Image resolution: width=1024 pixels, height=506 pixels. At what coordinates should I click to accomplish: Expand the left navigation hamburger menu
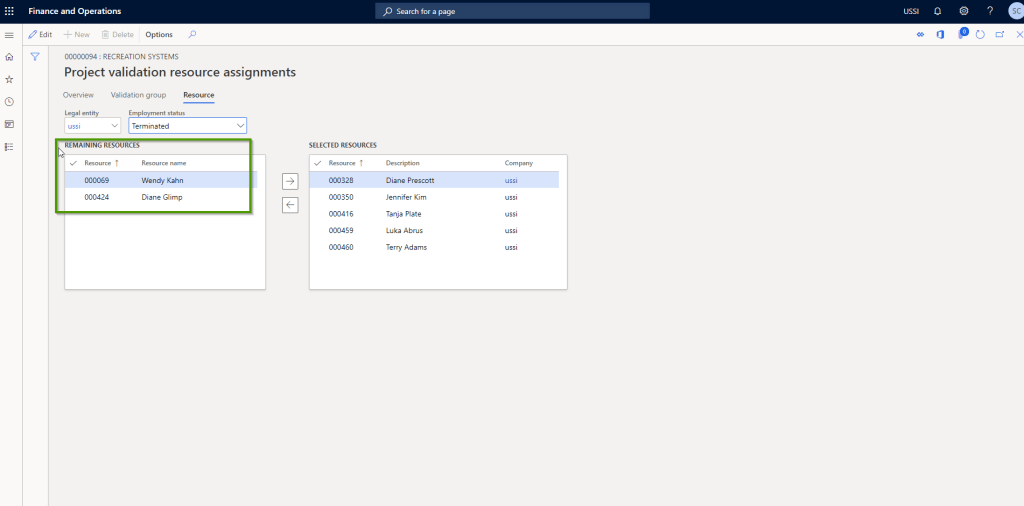(10, 35)
